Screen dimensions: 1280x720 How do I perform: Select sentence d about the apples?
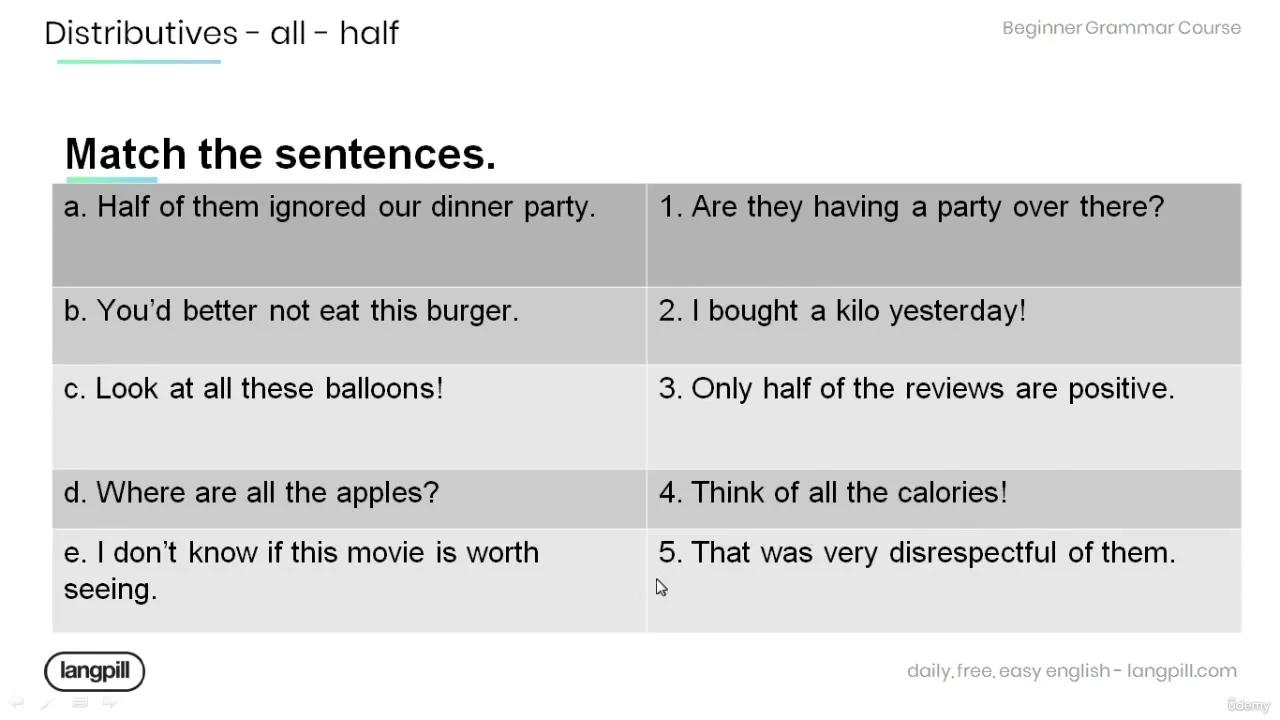click(x=251, y=492)
